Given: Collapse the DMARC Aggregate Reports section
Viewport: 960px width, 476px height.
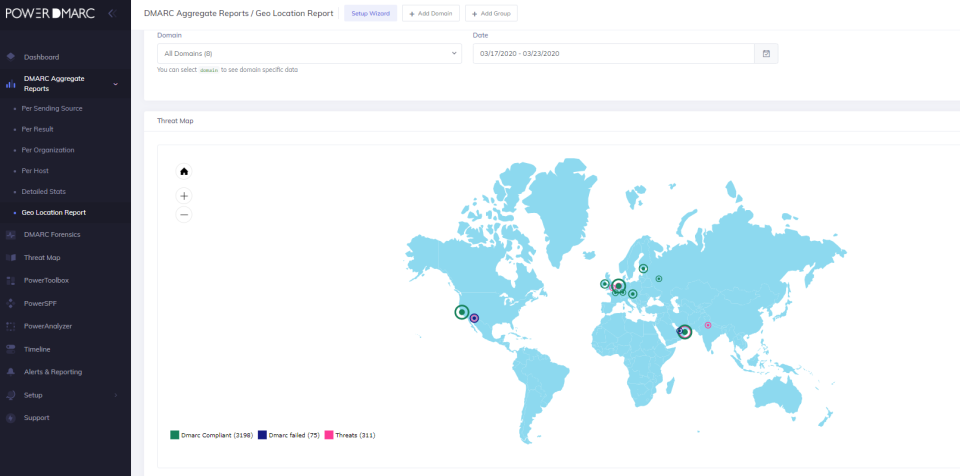Looking at the screenshot, I should (x=115, y=84).
